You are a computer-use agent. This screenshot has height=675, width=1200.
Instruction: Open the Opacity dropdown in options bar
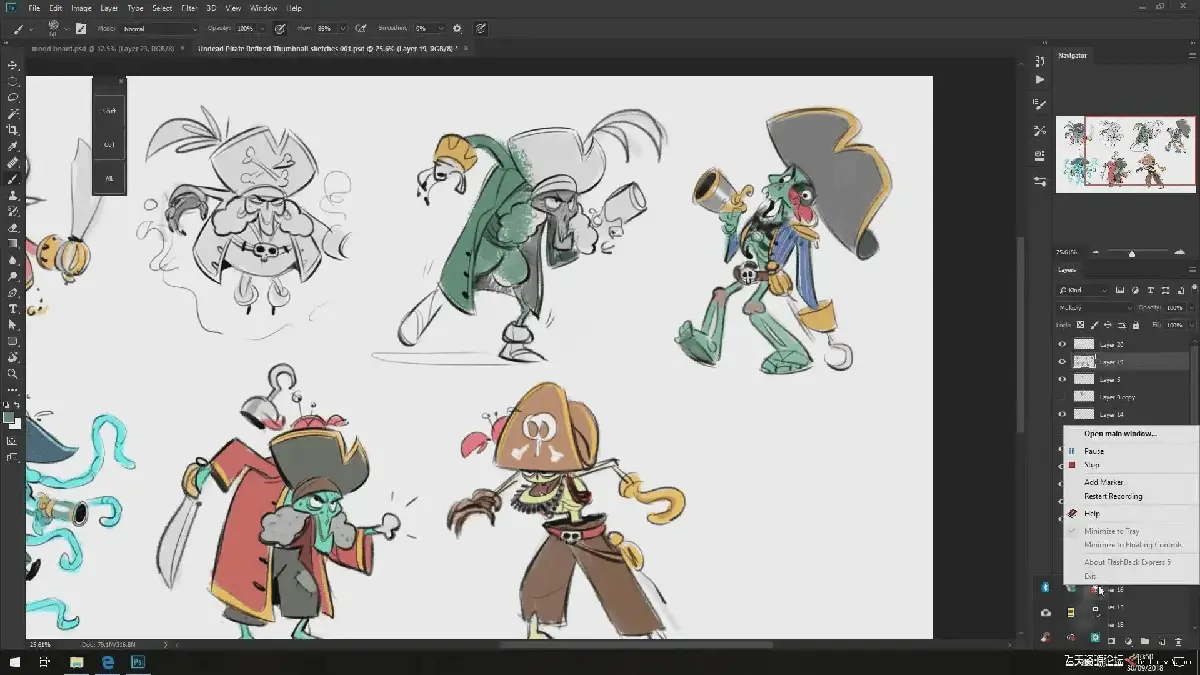[x=264, y=29]
